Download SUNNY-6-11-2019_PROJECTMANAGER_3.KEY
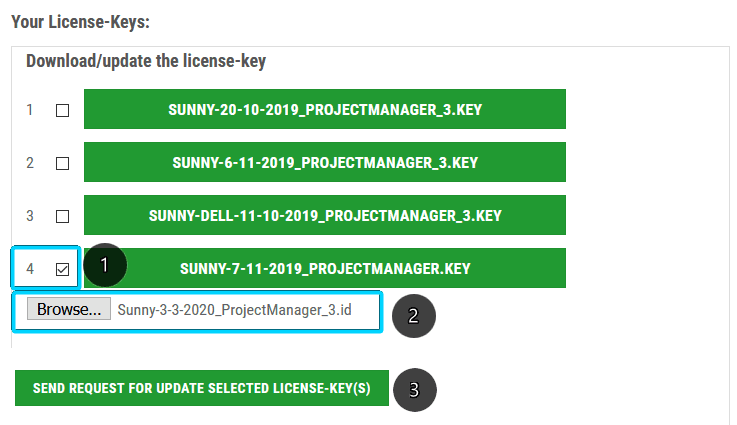737x425 pixels. coord(324,162)
